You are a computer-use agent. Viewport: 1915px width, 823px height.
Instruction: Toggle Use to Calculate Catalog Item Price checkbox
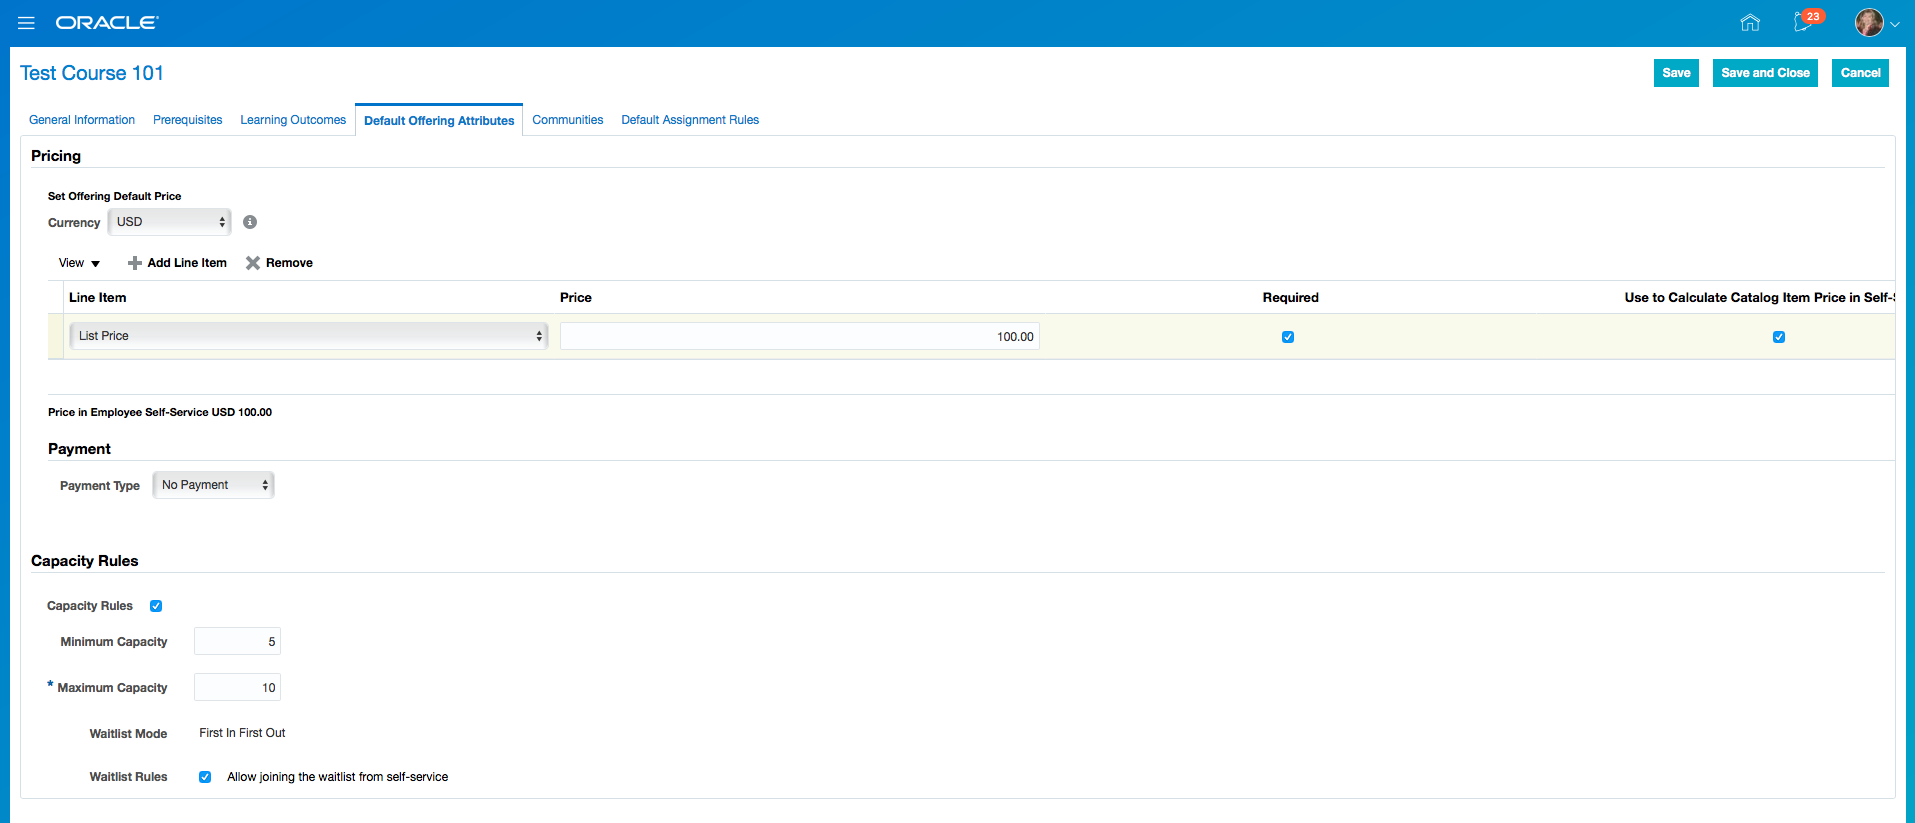click(1779, 337)
